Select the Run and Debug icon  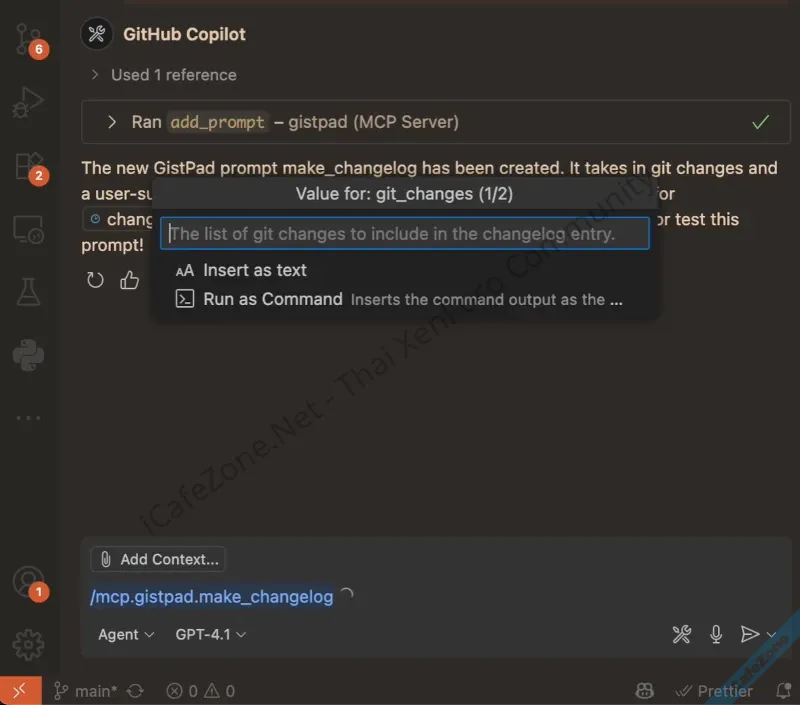tap(27, 101)
